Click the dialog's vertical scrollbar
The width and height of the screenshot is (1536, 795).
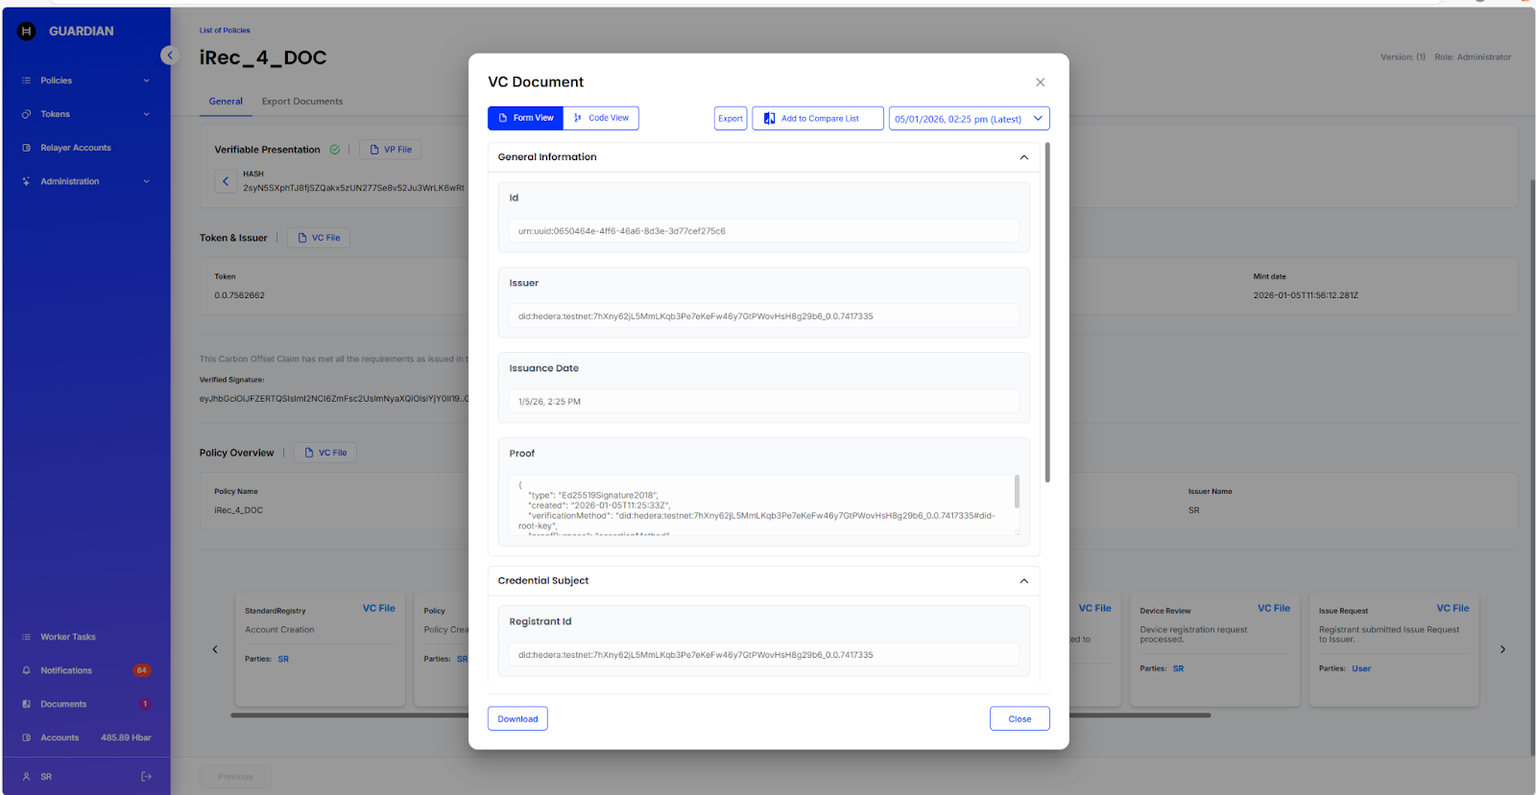(x=1047, y=312)
